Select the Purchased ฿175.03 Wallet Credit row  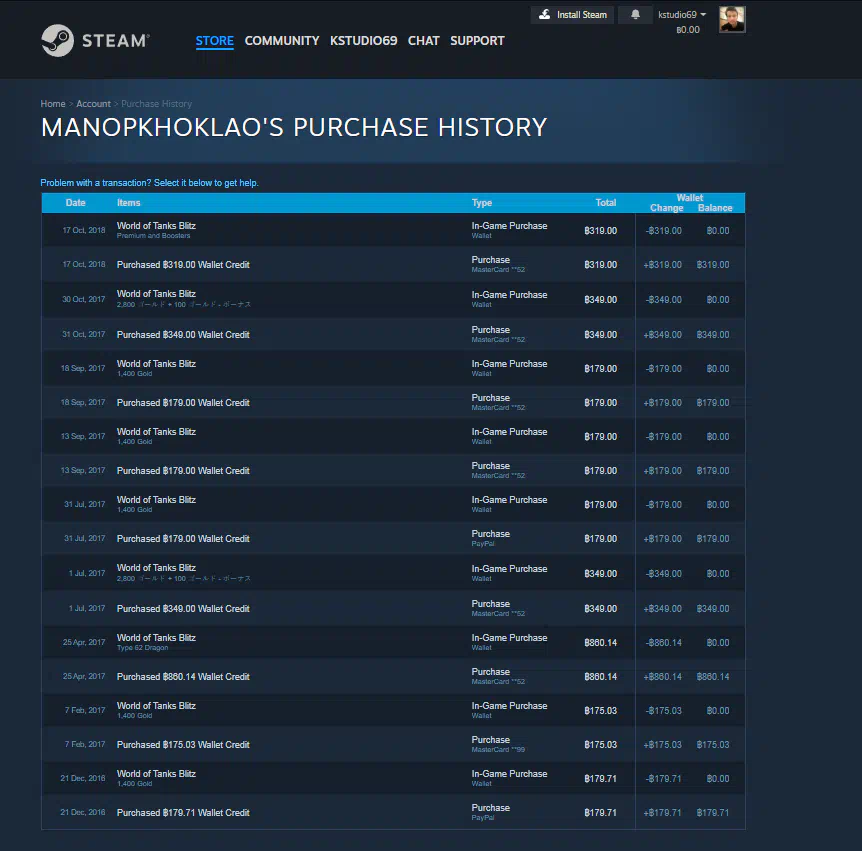click(393, 744)
